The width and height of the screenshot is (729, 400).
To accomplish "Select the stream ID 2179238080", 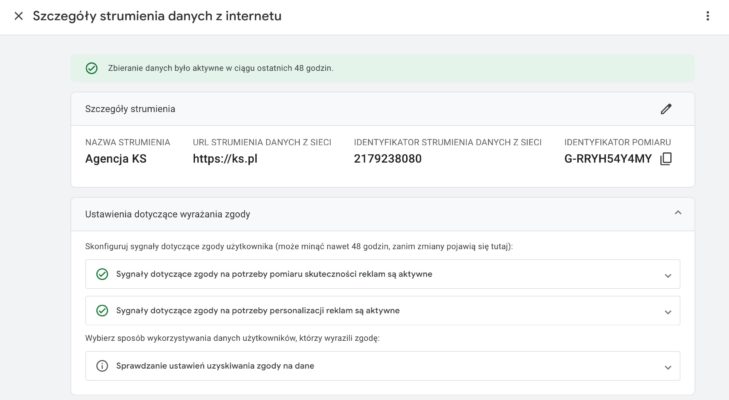I will 388,159.
